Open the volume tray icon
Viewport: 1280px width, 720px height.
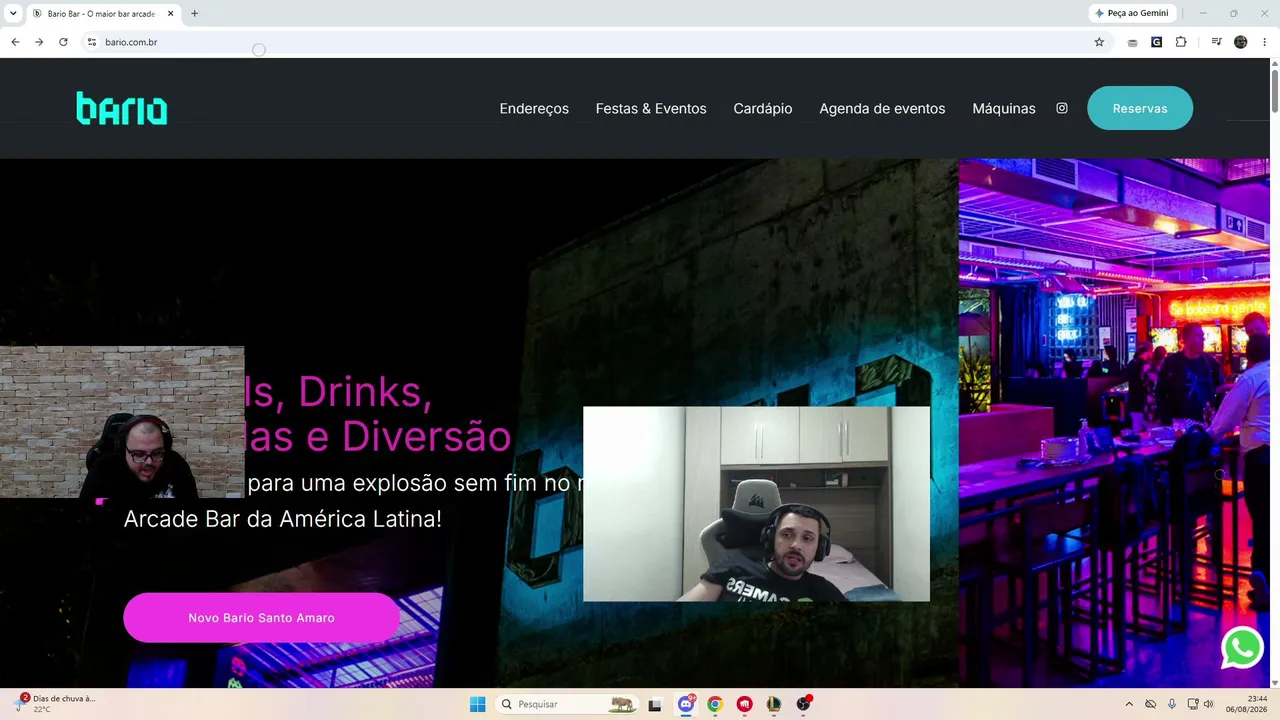[x=1209, y=704]
